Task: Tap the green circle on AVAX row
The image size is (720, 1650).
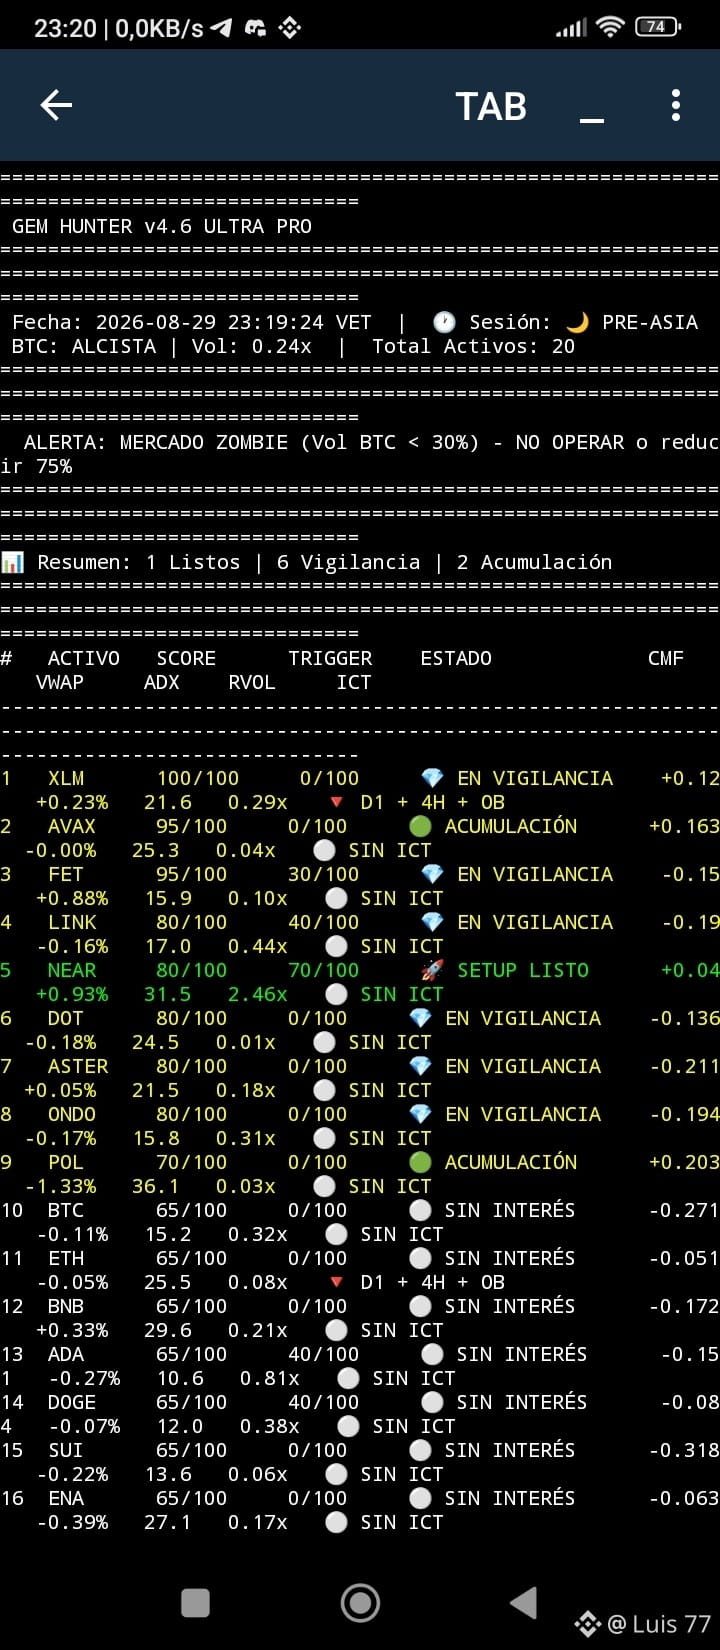Action: point(420,826)
